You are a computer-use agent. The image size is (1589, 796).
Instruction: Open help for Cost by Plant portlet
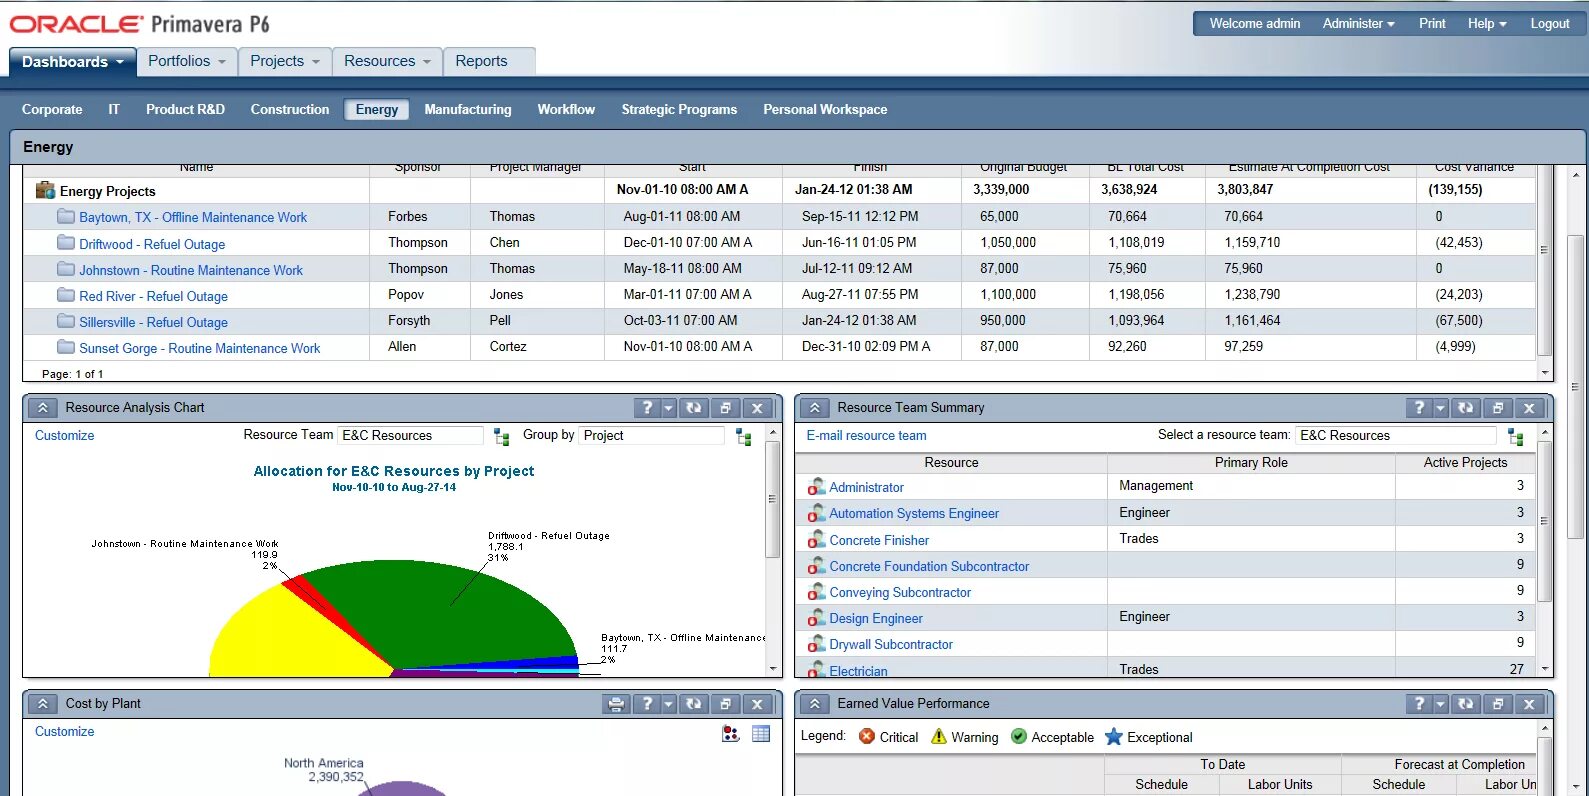646,704
